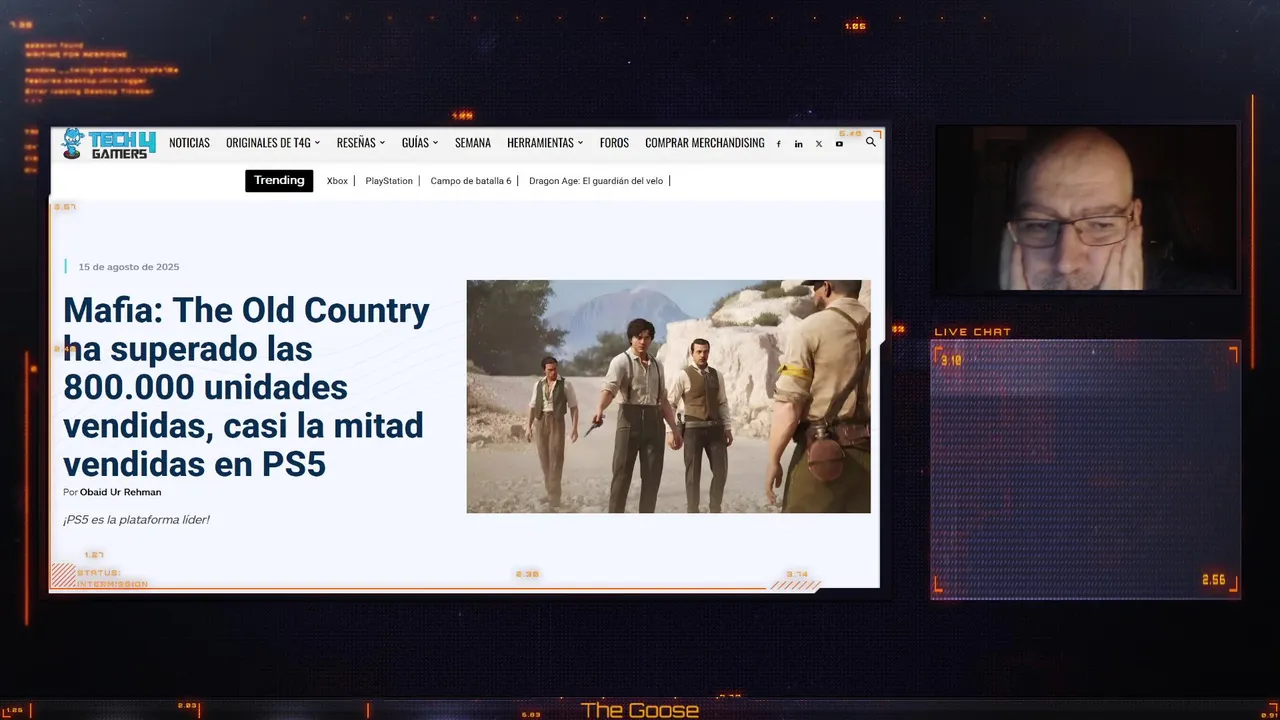
Task: Expand the Originales de T4G dropdown
Action: [x=273, y=143]
